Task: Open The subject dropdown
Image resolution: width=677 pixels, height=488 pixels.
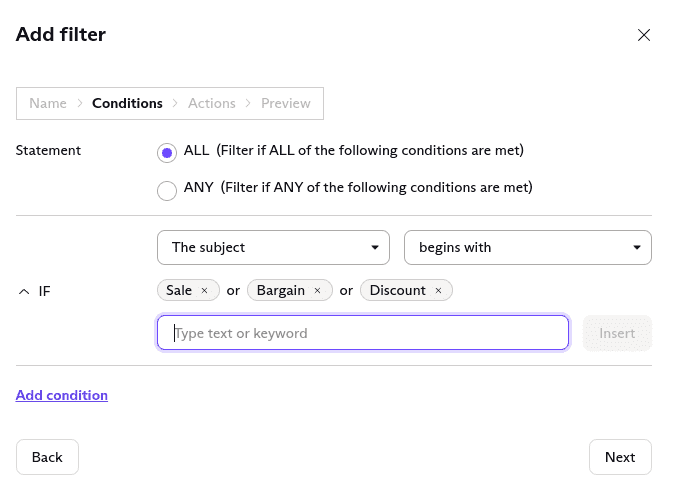Action: (273, 247)
